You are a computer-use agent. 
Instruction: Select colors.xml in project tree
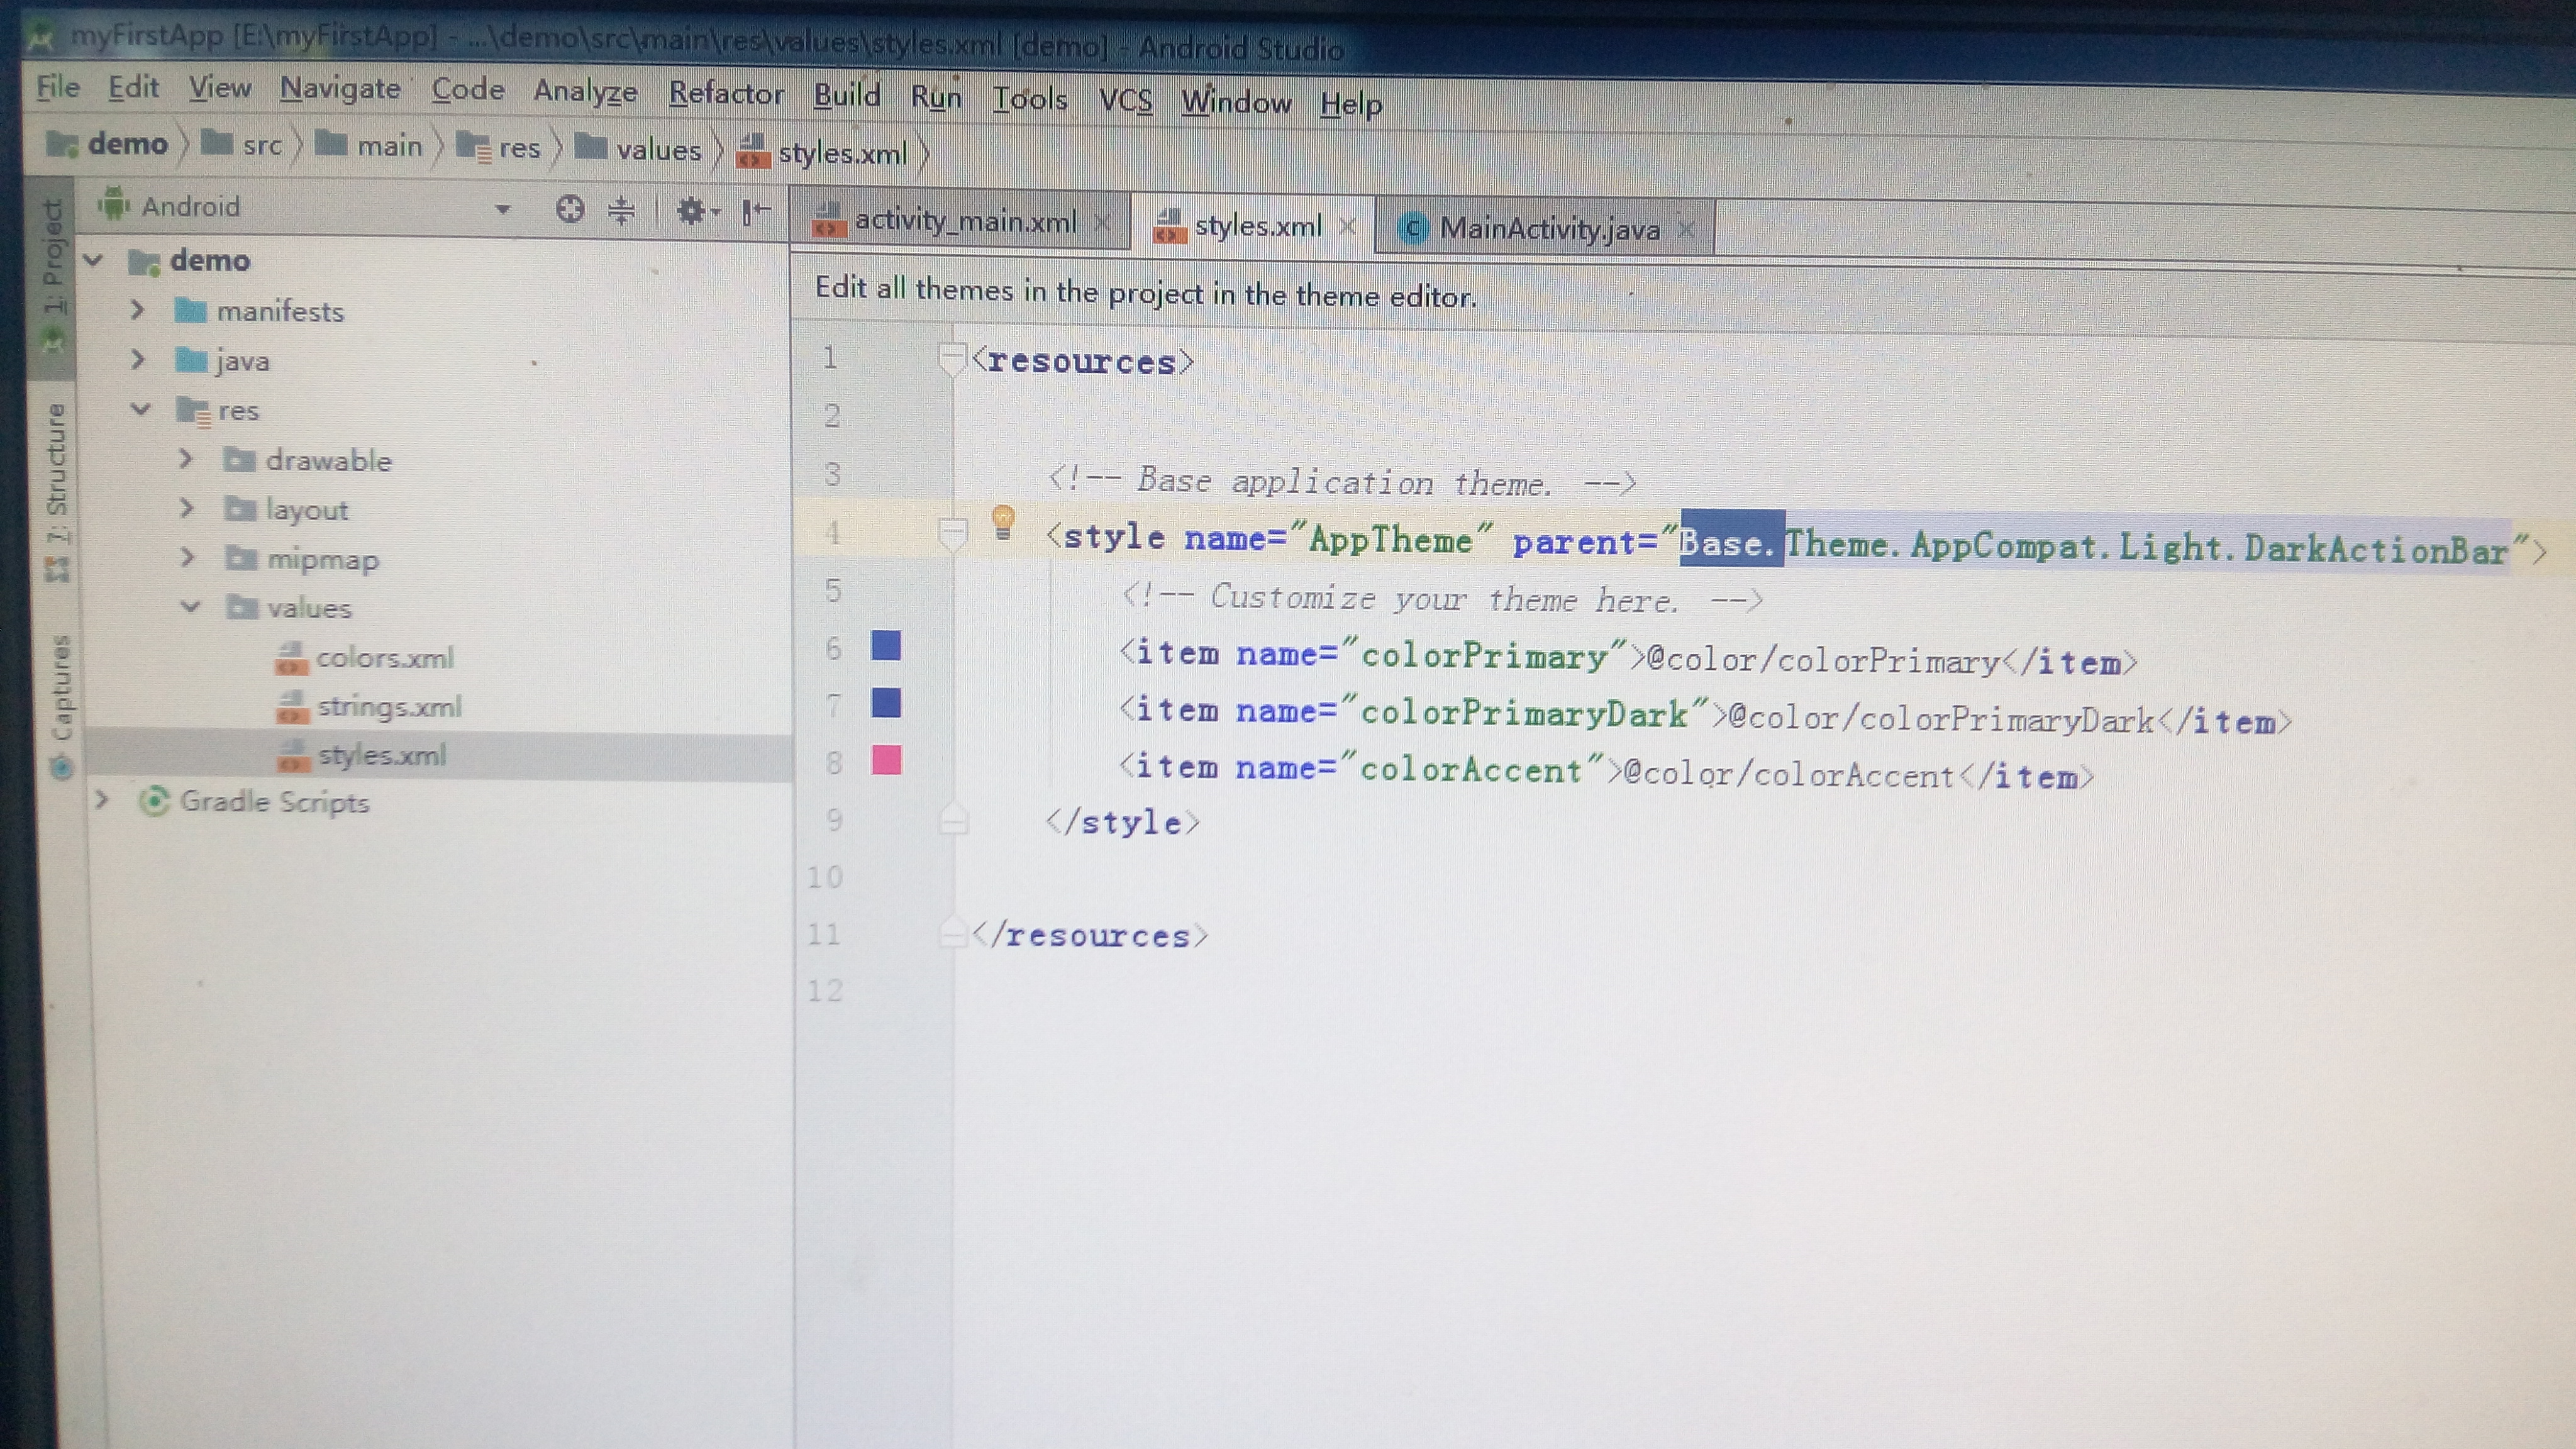click(x=365, y=658)
